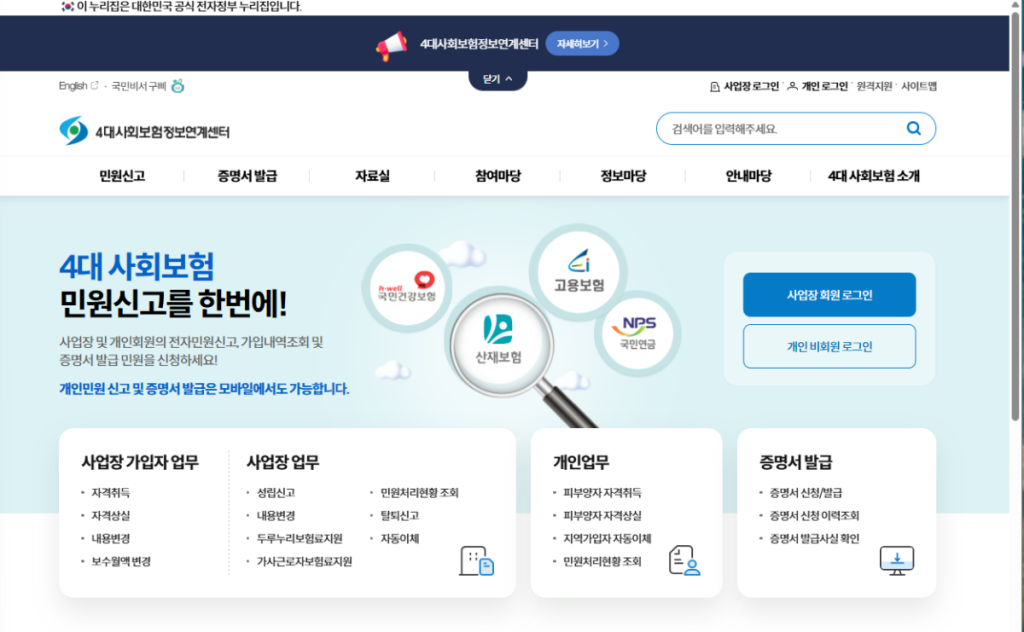
Task: Click the 증명서 발급 card heading
Action: pos(795,462)
